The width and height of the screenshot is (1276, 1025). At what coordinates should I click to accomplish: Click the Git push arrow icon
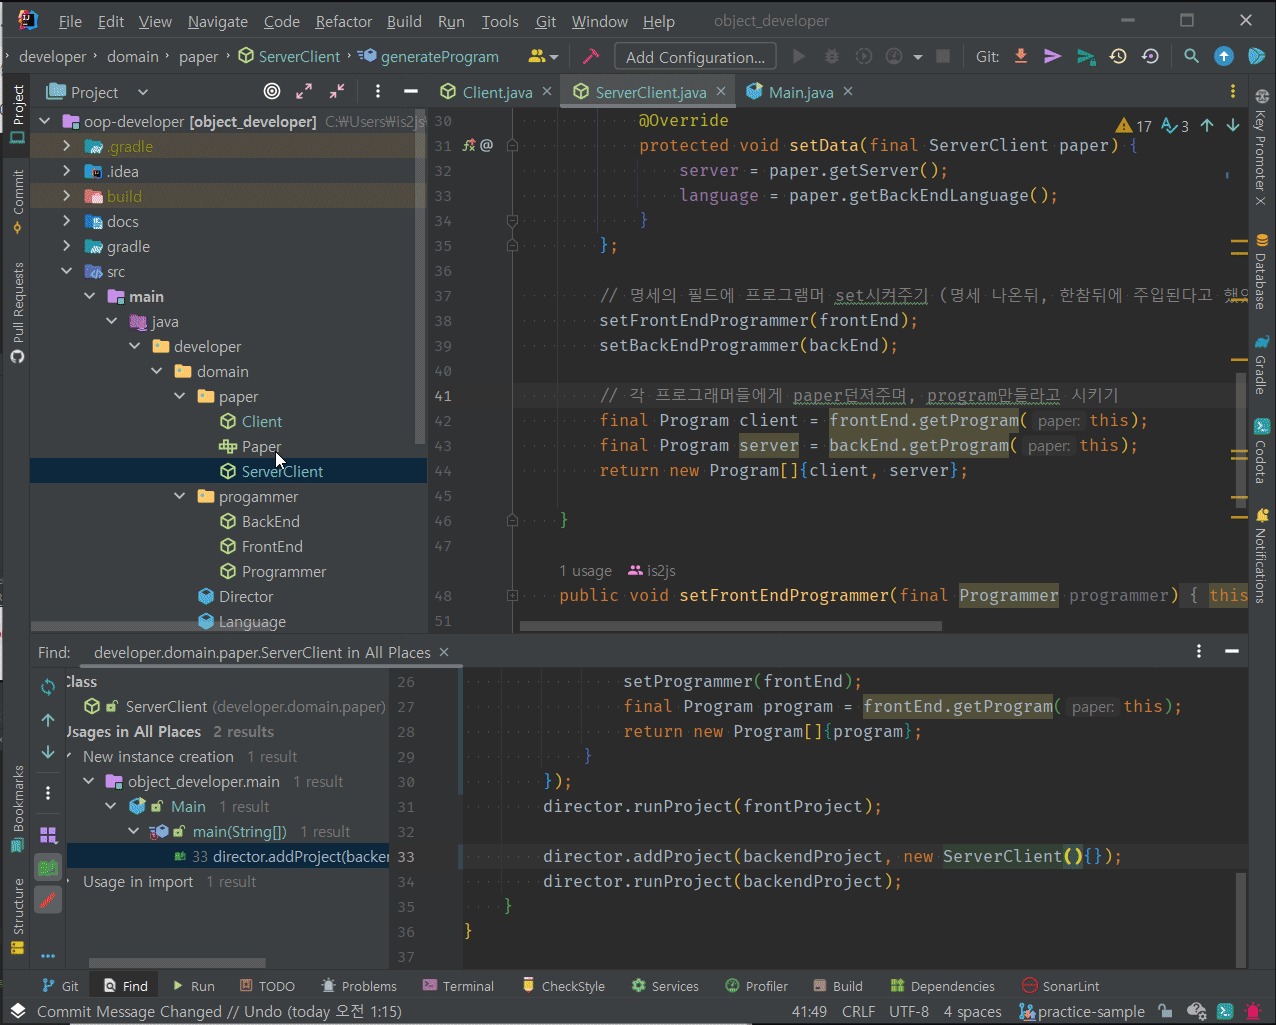point(1085,56)
